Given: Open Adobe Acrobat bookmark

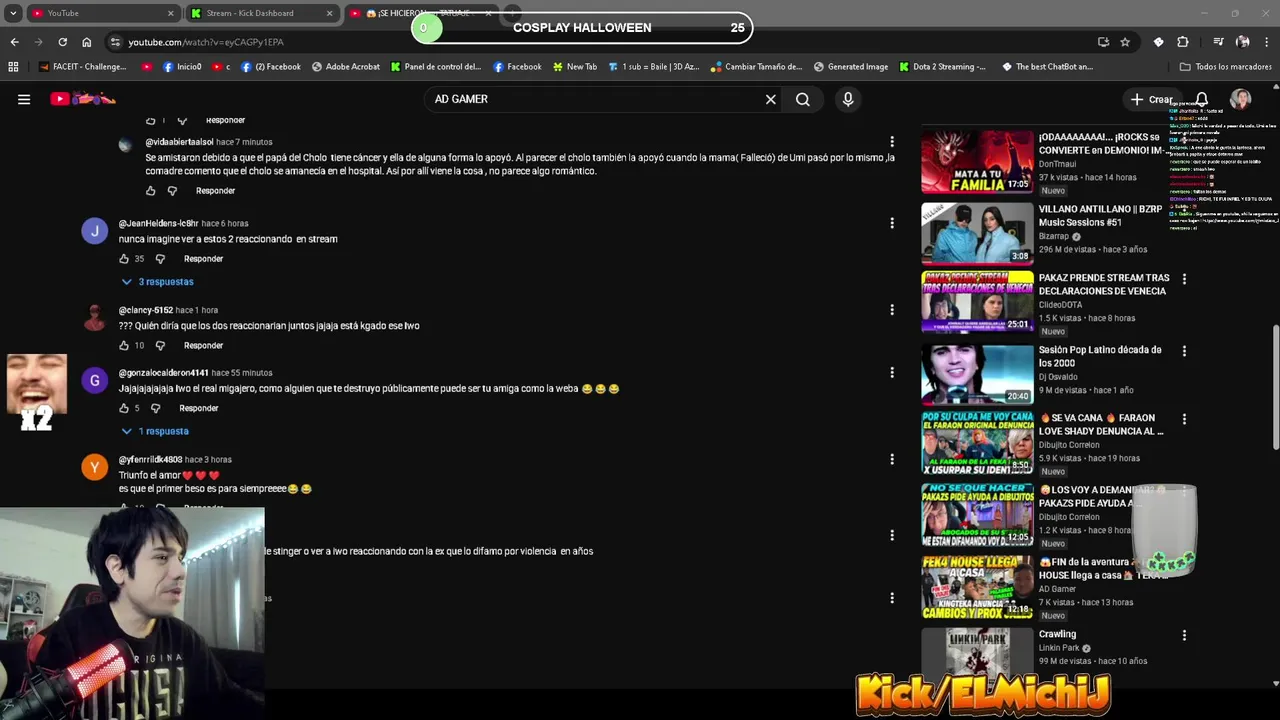Looking at the screenshot, I should pos(346,67).
